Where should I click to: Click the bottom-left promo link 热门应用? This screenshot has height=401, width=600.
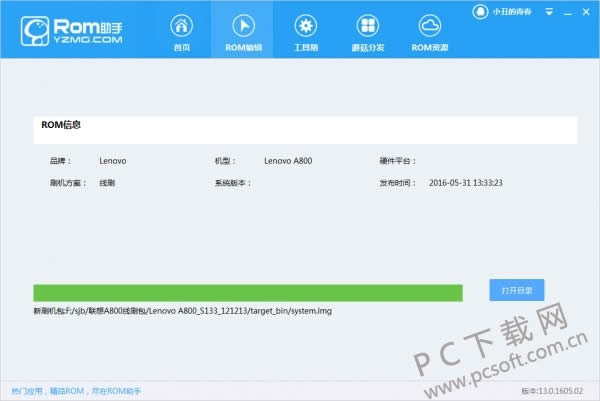pos(76,391)
